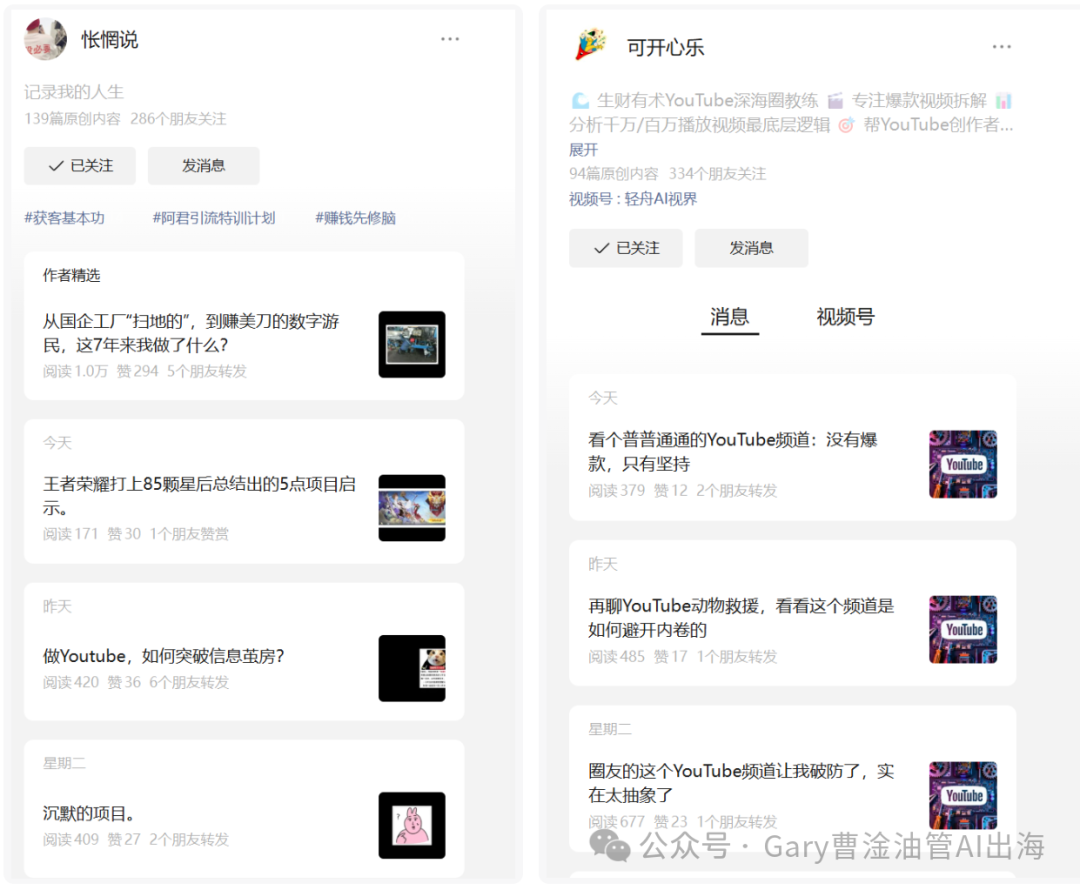
Task: Open the 视频号:轻舟AI视界 link
Action: coord(632,199)
